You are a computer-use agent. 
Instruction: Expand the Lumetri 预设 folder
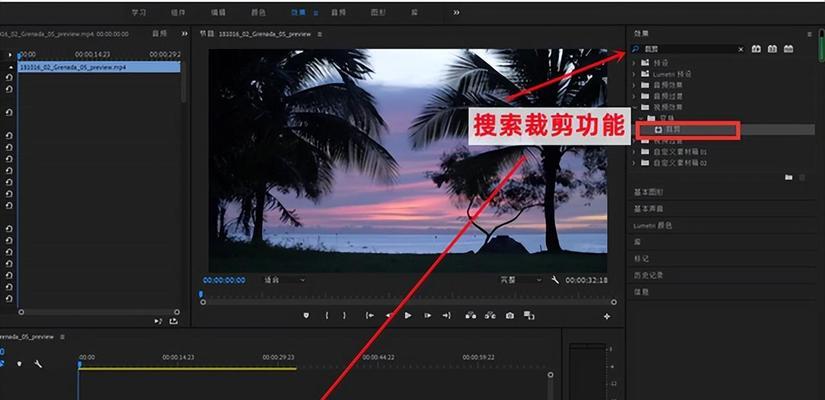pyautogui.click(x=633, y=74)
